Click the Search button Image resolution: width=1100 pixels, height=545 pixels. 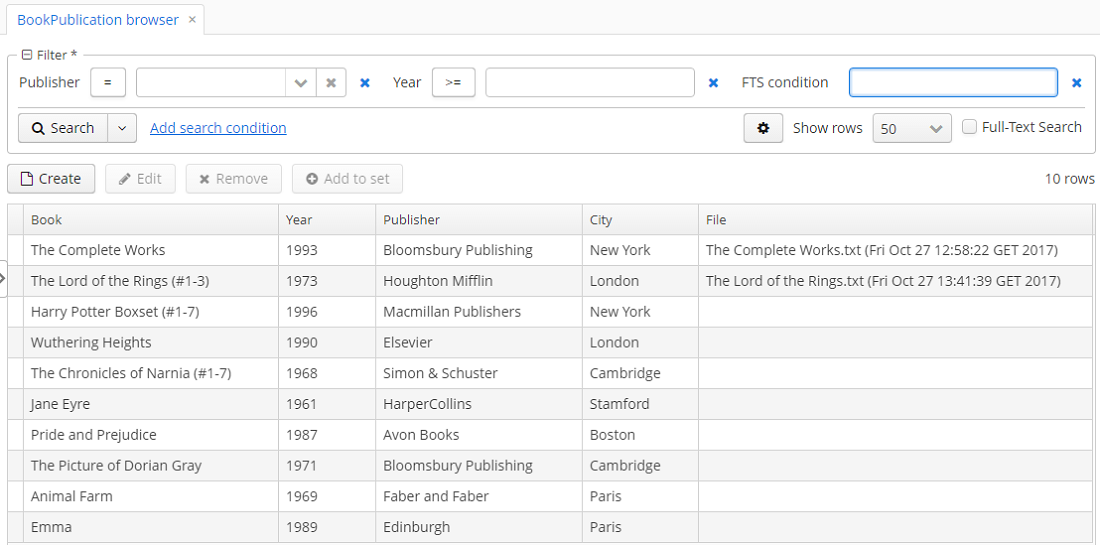(63, 128)
